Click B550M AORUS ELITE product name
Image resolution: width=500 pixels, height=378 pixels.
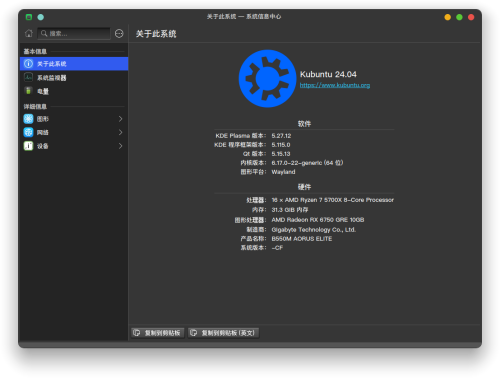pos(302,239)
